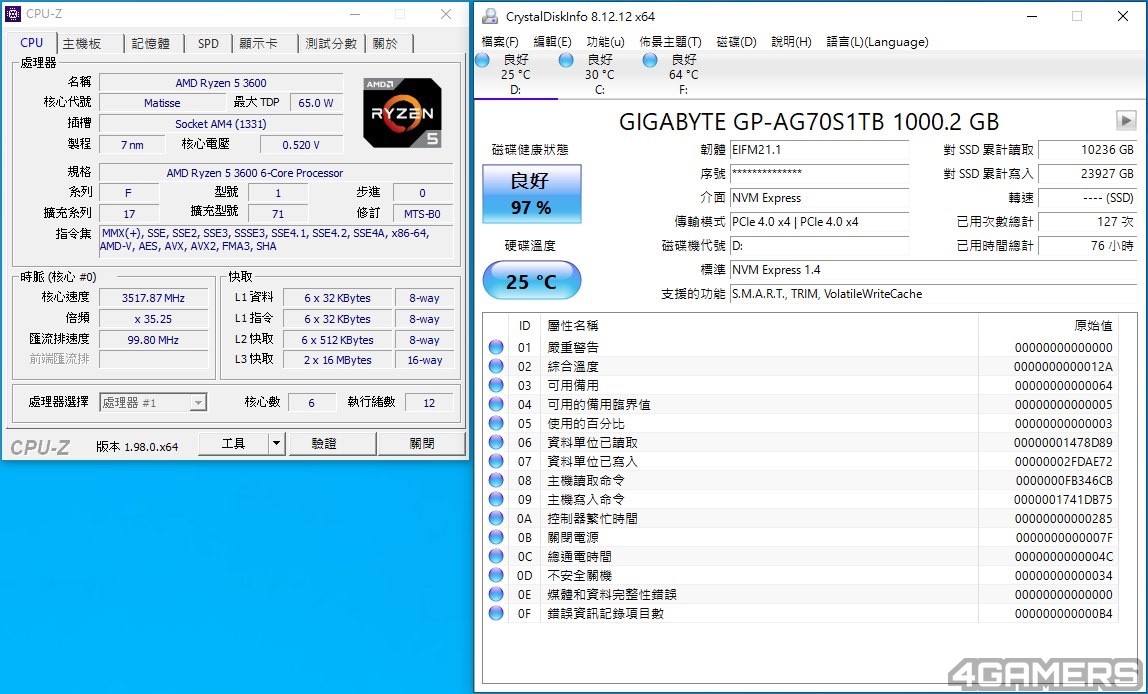Open the 測試分數 tab

pyautogui.click(x=331, y=44)
